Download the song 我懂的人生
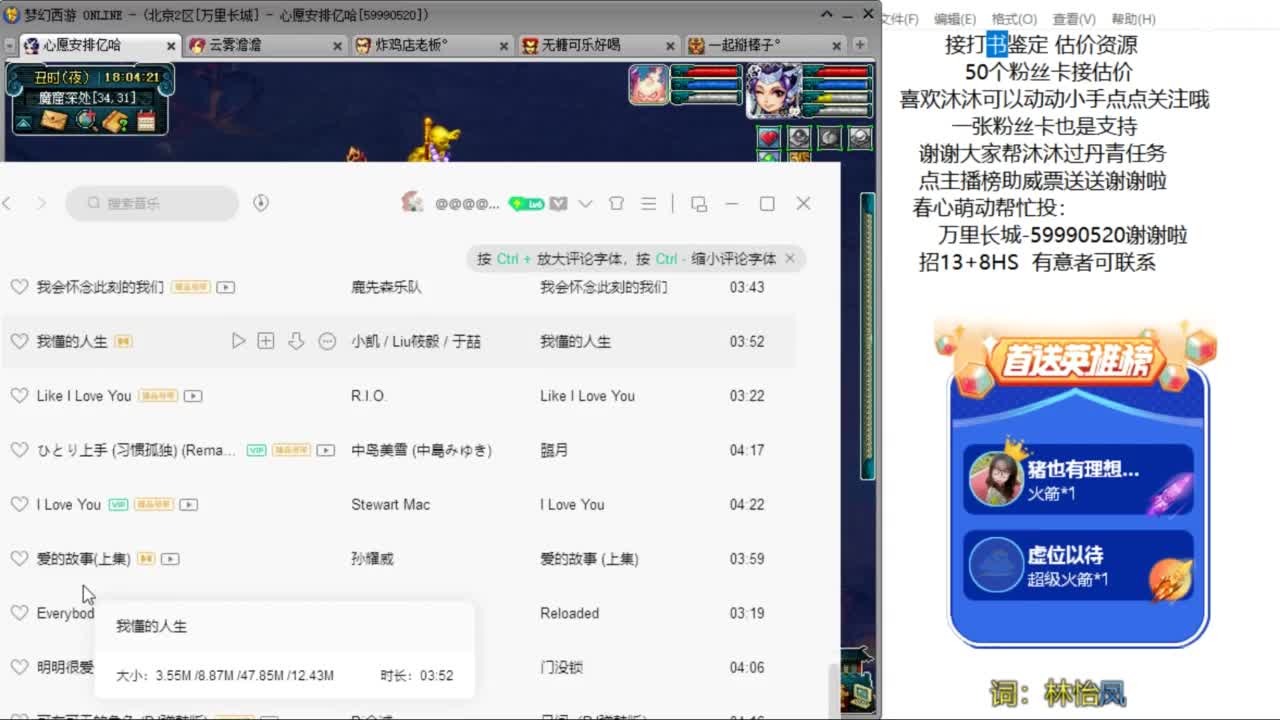This screenshot has width=1280, height=720. pyautogui.click(x=296, y=341)
